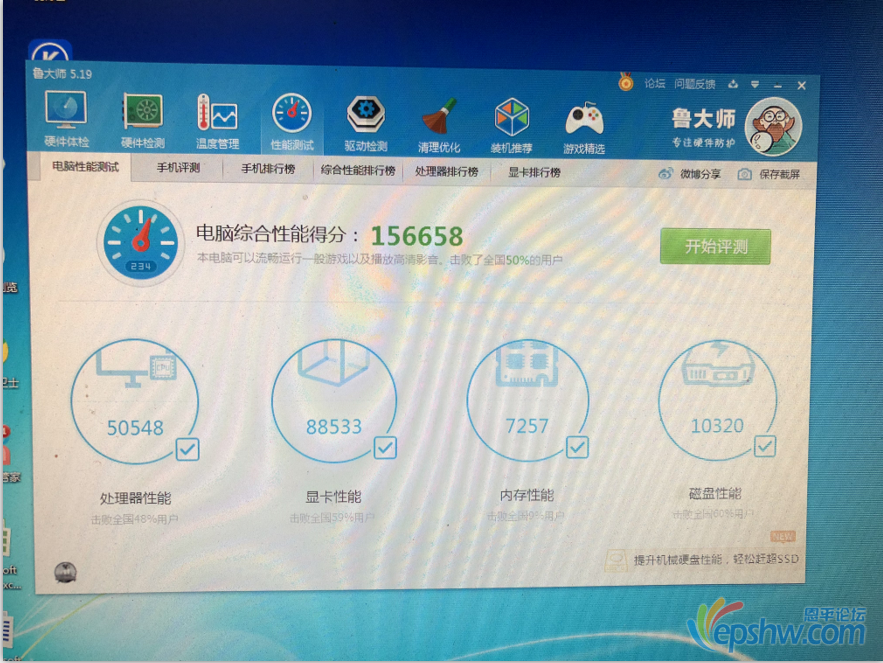Uncheck the 磁盘性能 test checkbox
This screenshot has width=883, height=663.
click(765, 446)
